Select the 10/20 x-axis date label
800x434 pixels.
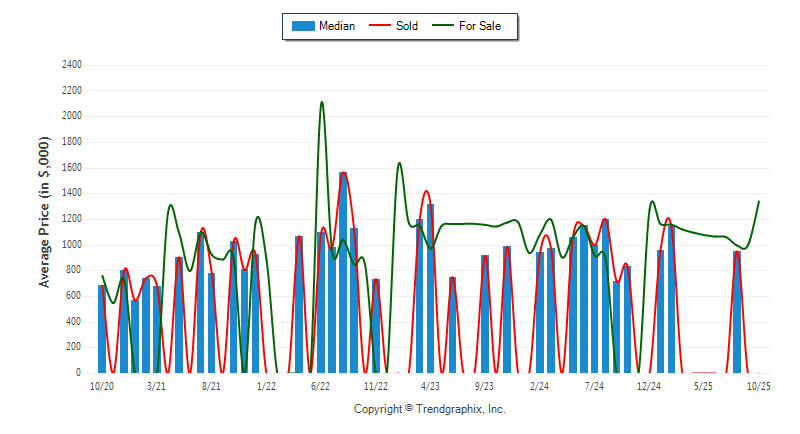coord(102,386)
